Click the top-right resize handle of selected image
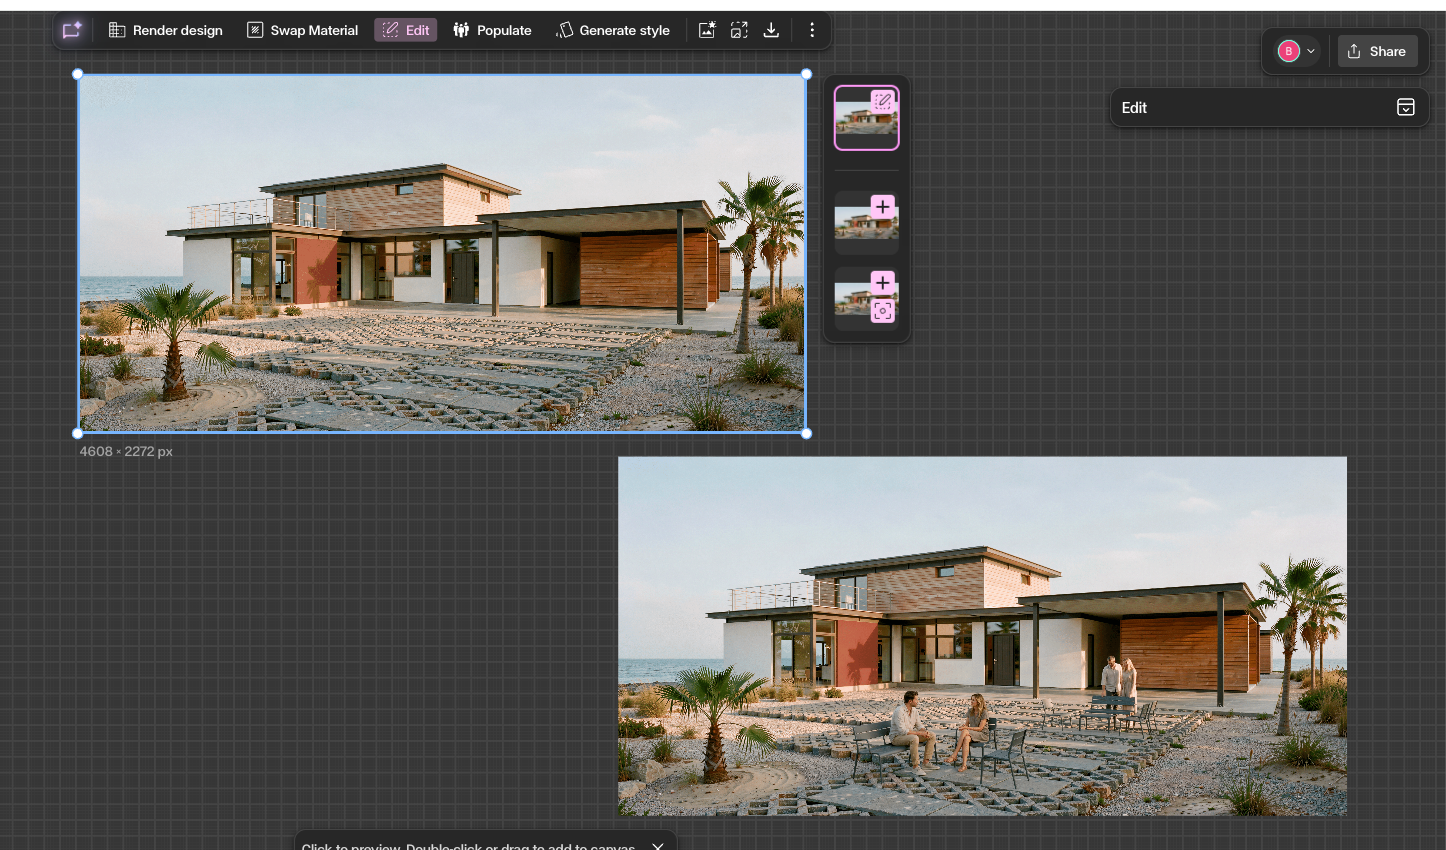 pyautogui.click(x=806, y=74)
